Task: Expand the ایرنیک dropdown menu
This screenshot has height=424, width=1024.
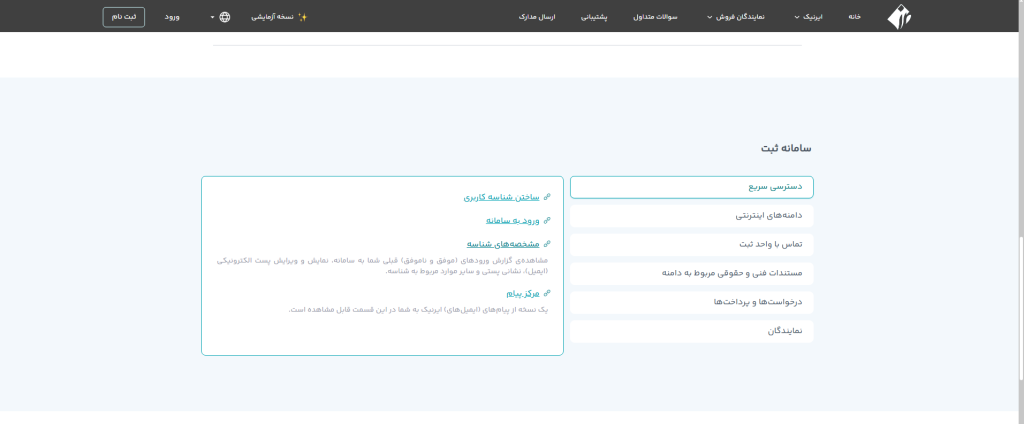Action: click(808, 17)
